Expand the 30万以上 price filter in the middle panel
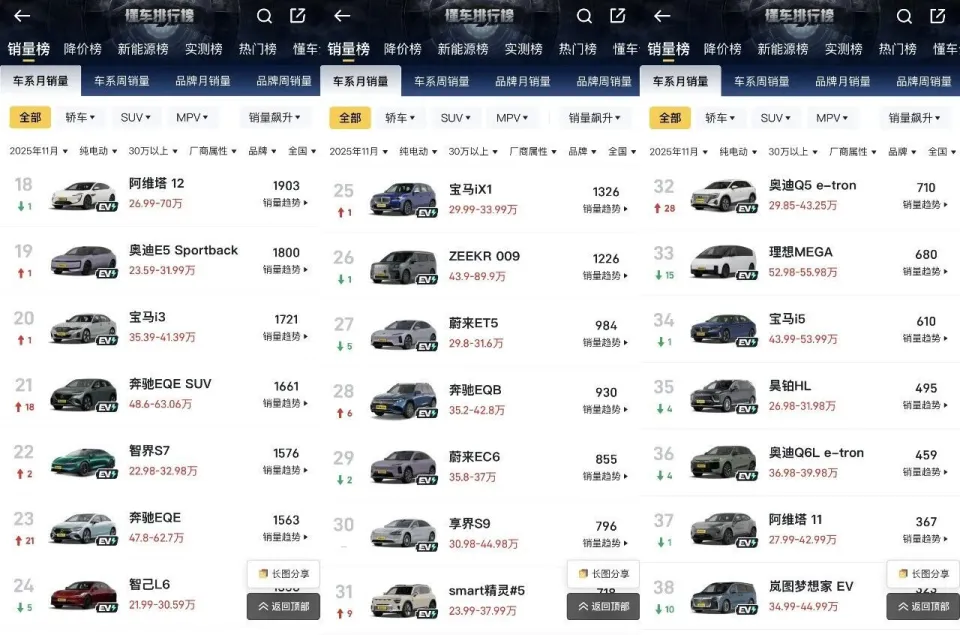The image size is (960, 635). click(x=472, y=152)
